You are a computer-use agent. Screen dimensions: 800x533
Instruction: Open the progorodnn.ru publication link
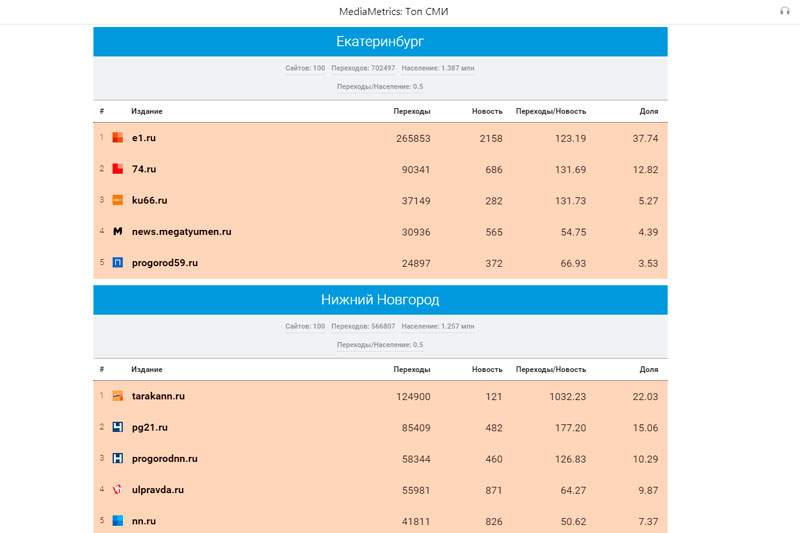coord(164,459)
